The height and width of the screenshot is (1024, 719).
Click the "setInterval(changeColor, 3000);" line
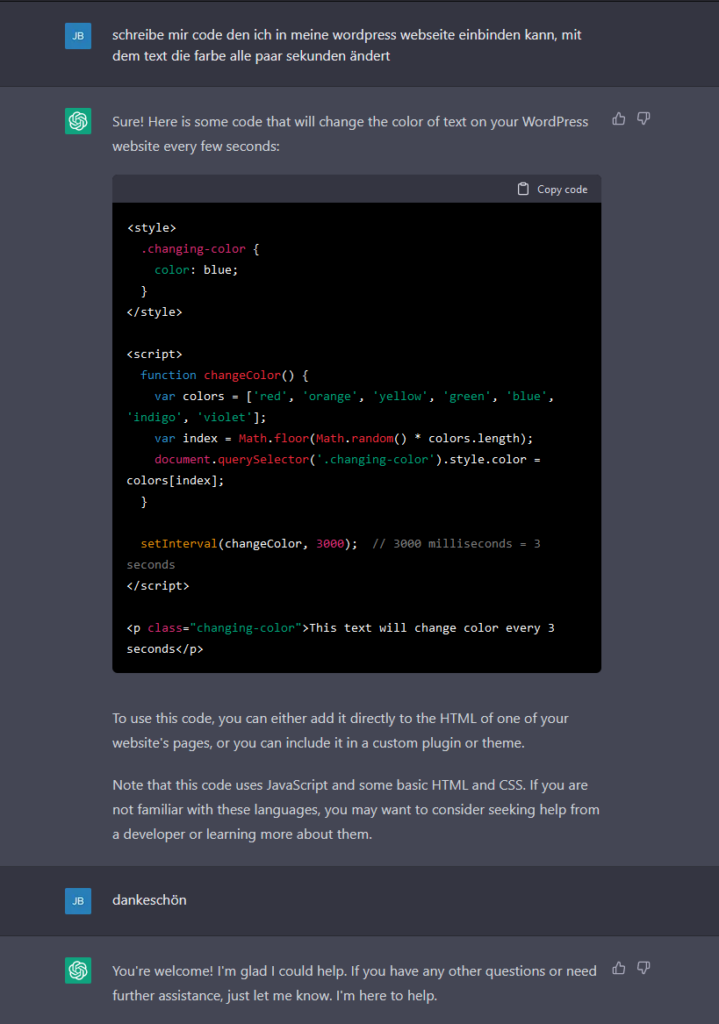point(249,543)
